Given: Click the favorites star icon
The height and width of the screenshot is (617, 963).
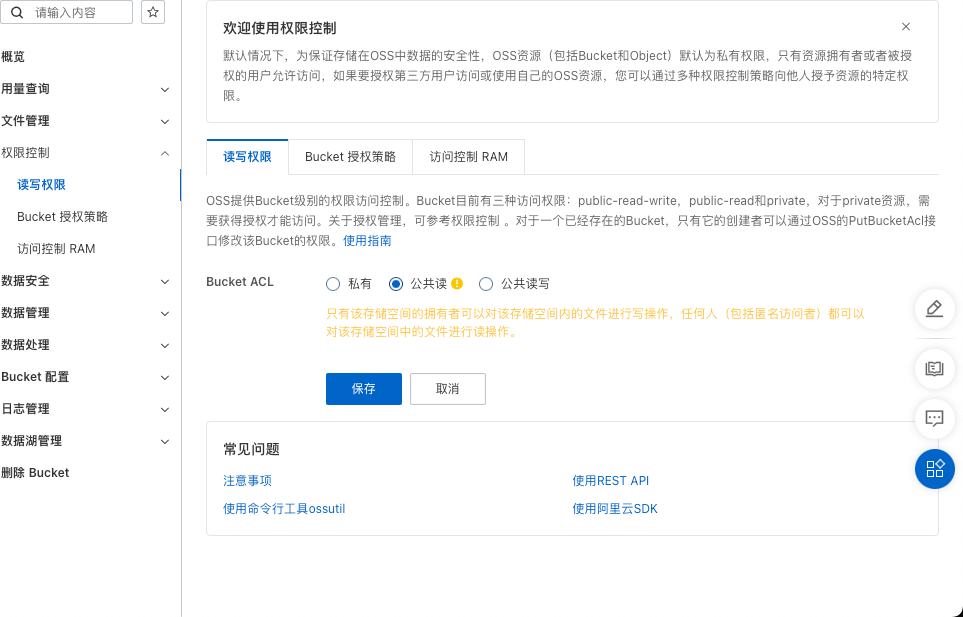Looking at the screenshot, I should 153,12.
